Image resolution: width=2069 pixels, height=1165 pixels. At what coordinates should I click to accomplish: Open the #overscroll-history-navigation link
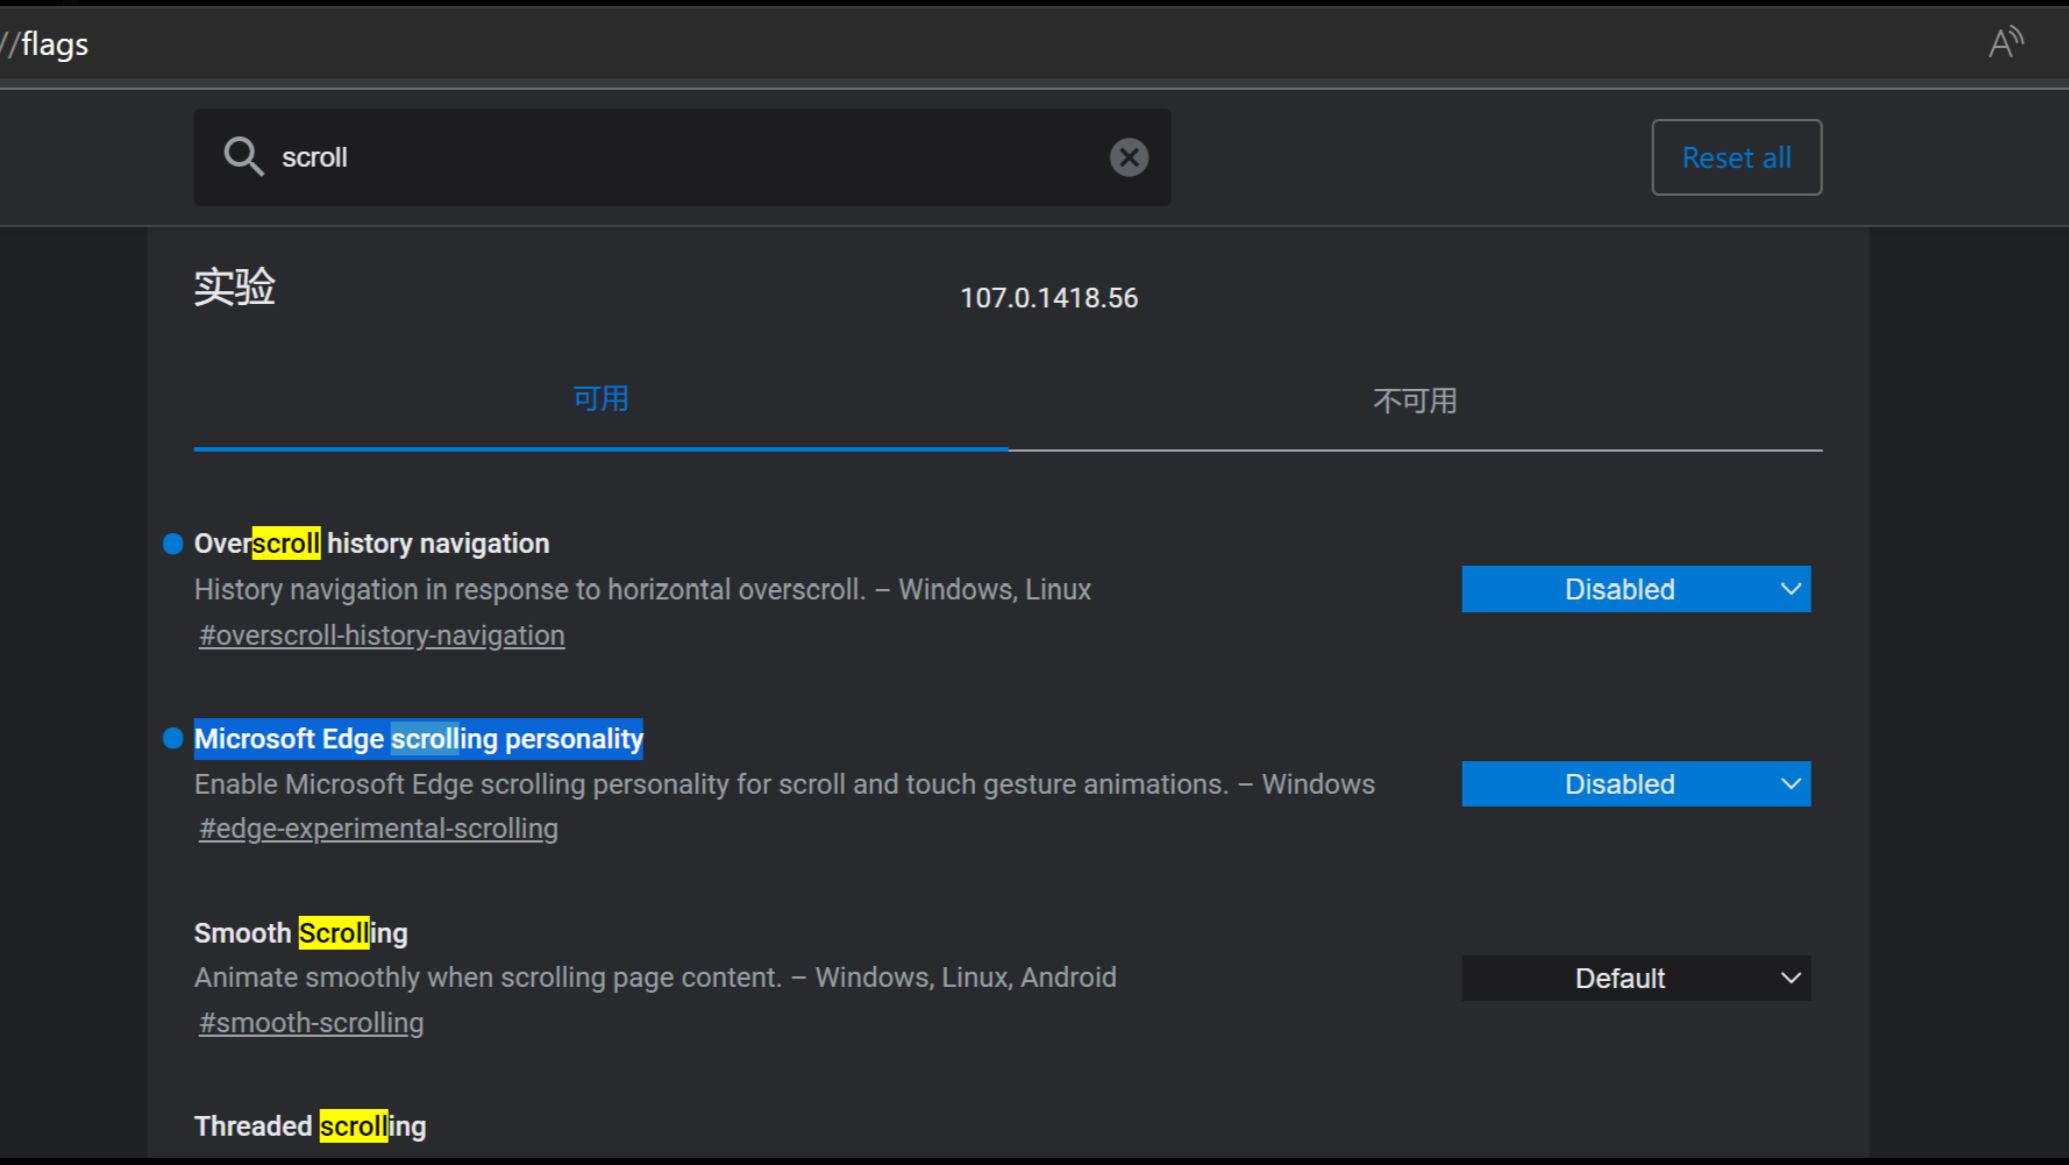tap(382, 635)
